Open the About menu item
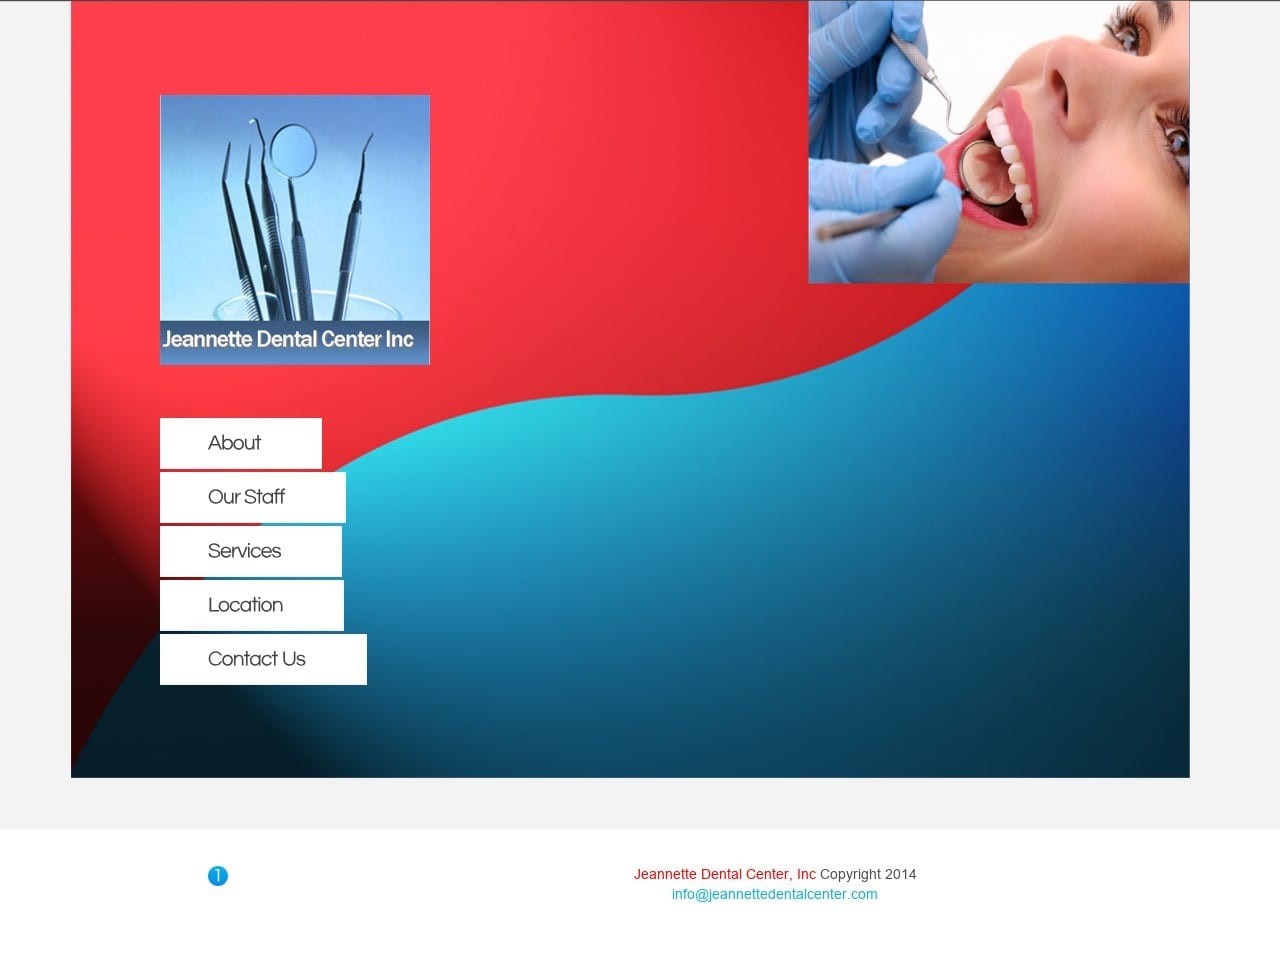The image size is (1280, 960). pos(241,443)
